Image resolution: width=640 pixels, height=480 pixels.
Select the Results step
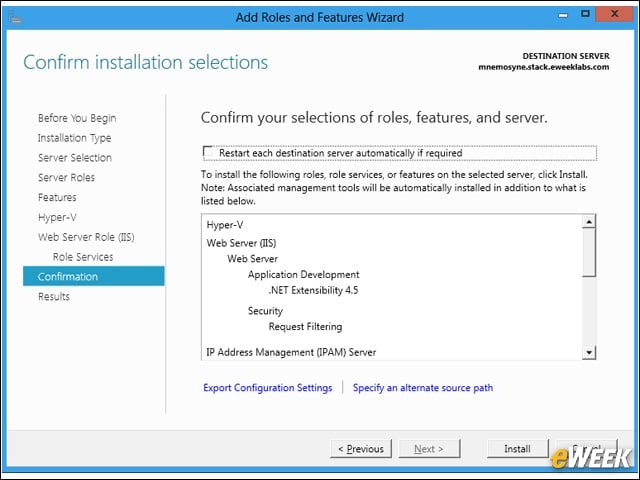[54, 296]
